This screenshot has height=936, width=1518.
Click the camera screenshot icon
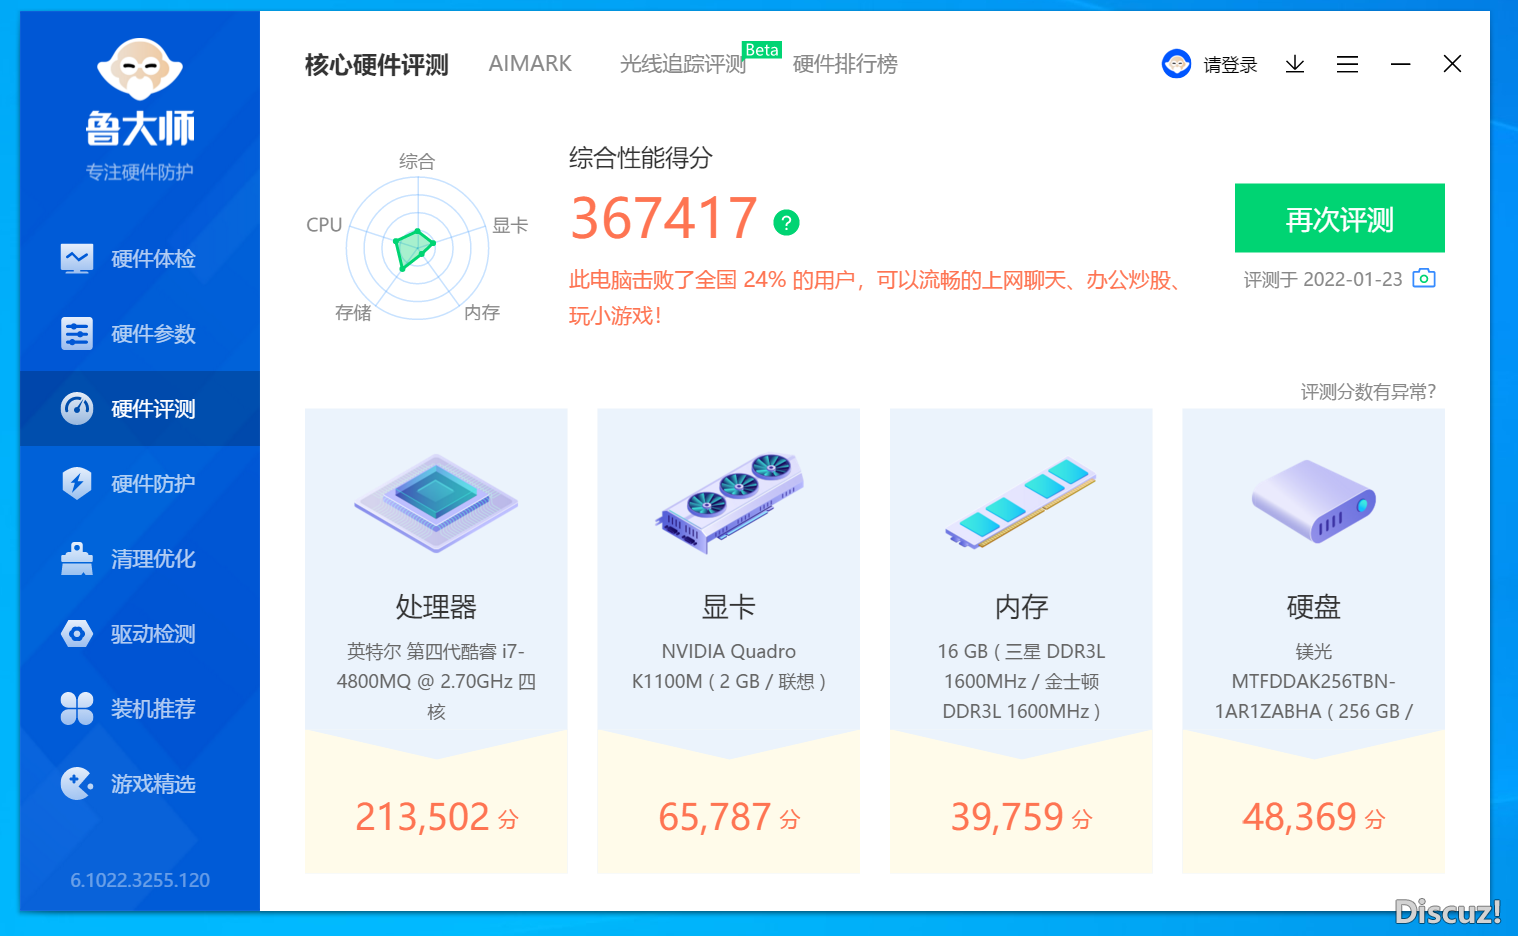(x=1423, y=279)
